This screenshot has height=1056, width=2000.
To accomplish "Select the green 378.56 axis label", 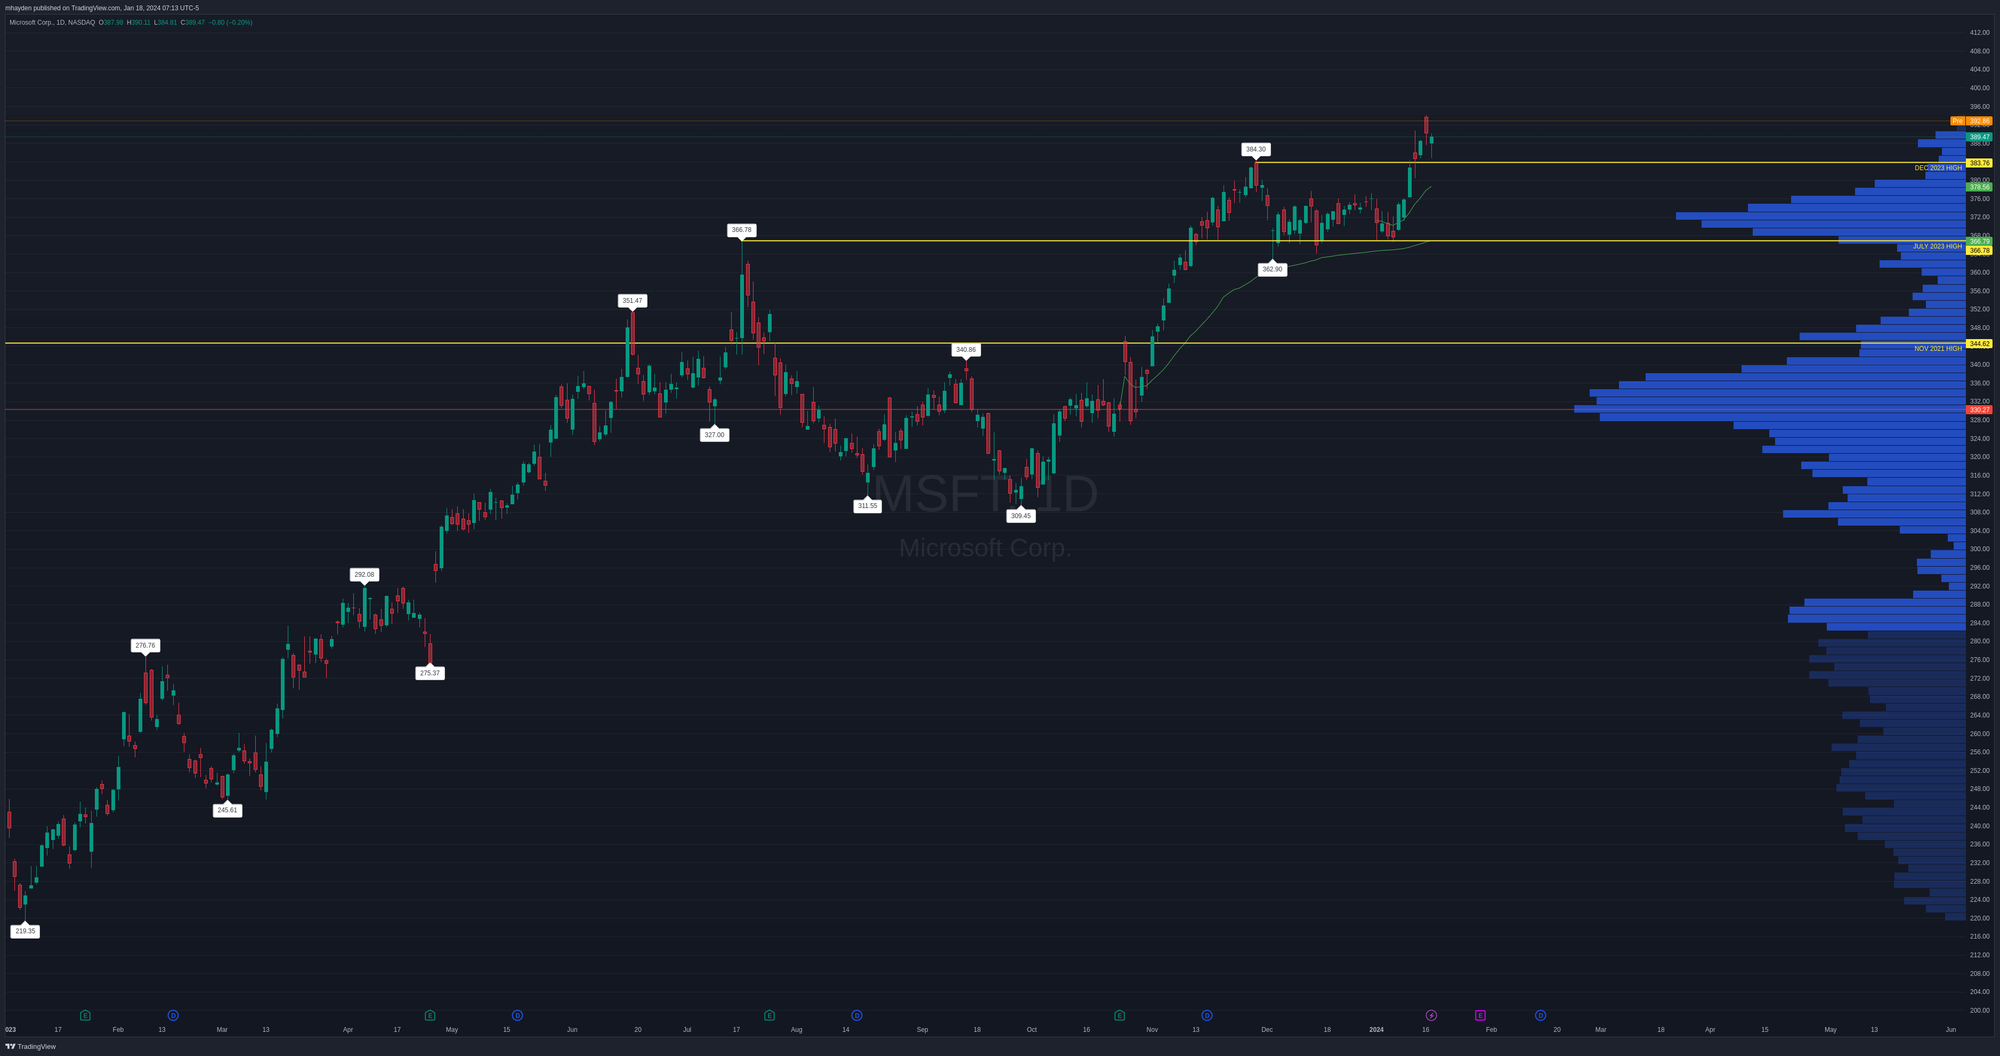I will click(x=1980, y=187).
